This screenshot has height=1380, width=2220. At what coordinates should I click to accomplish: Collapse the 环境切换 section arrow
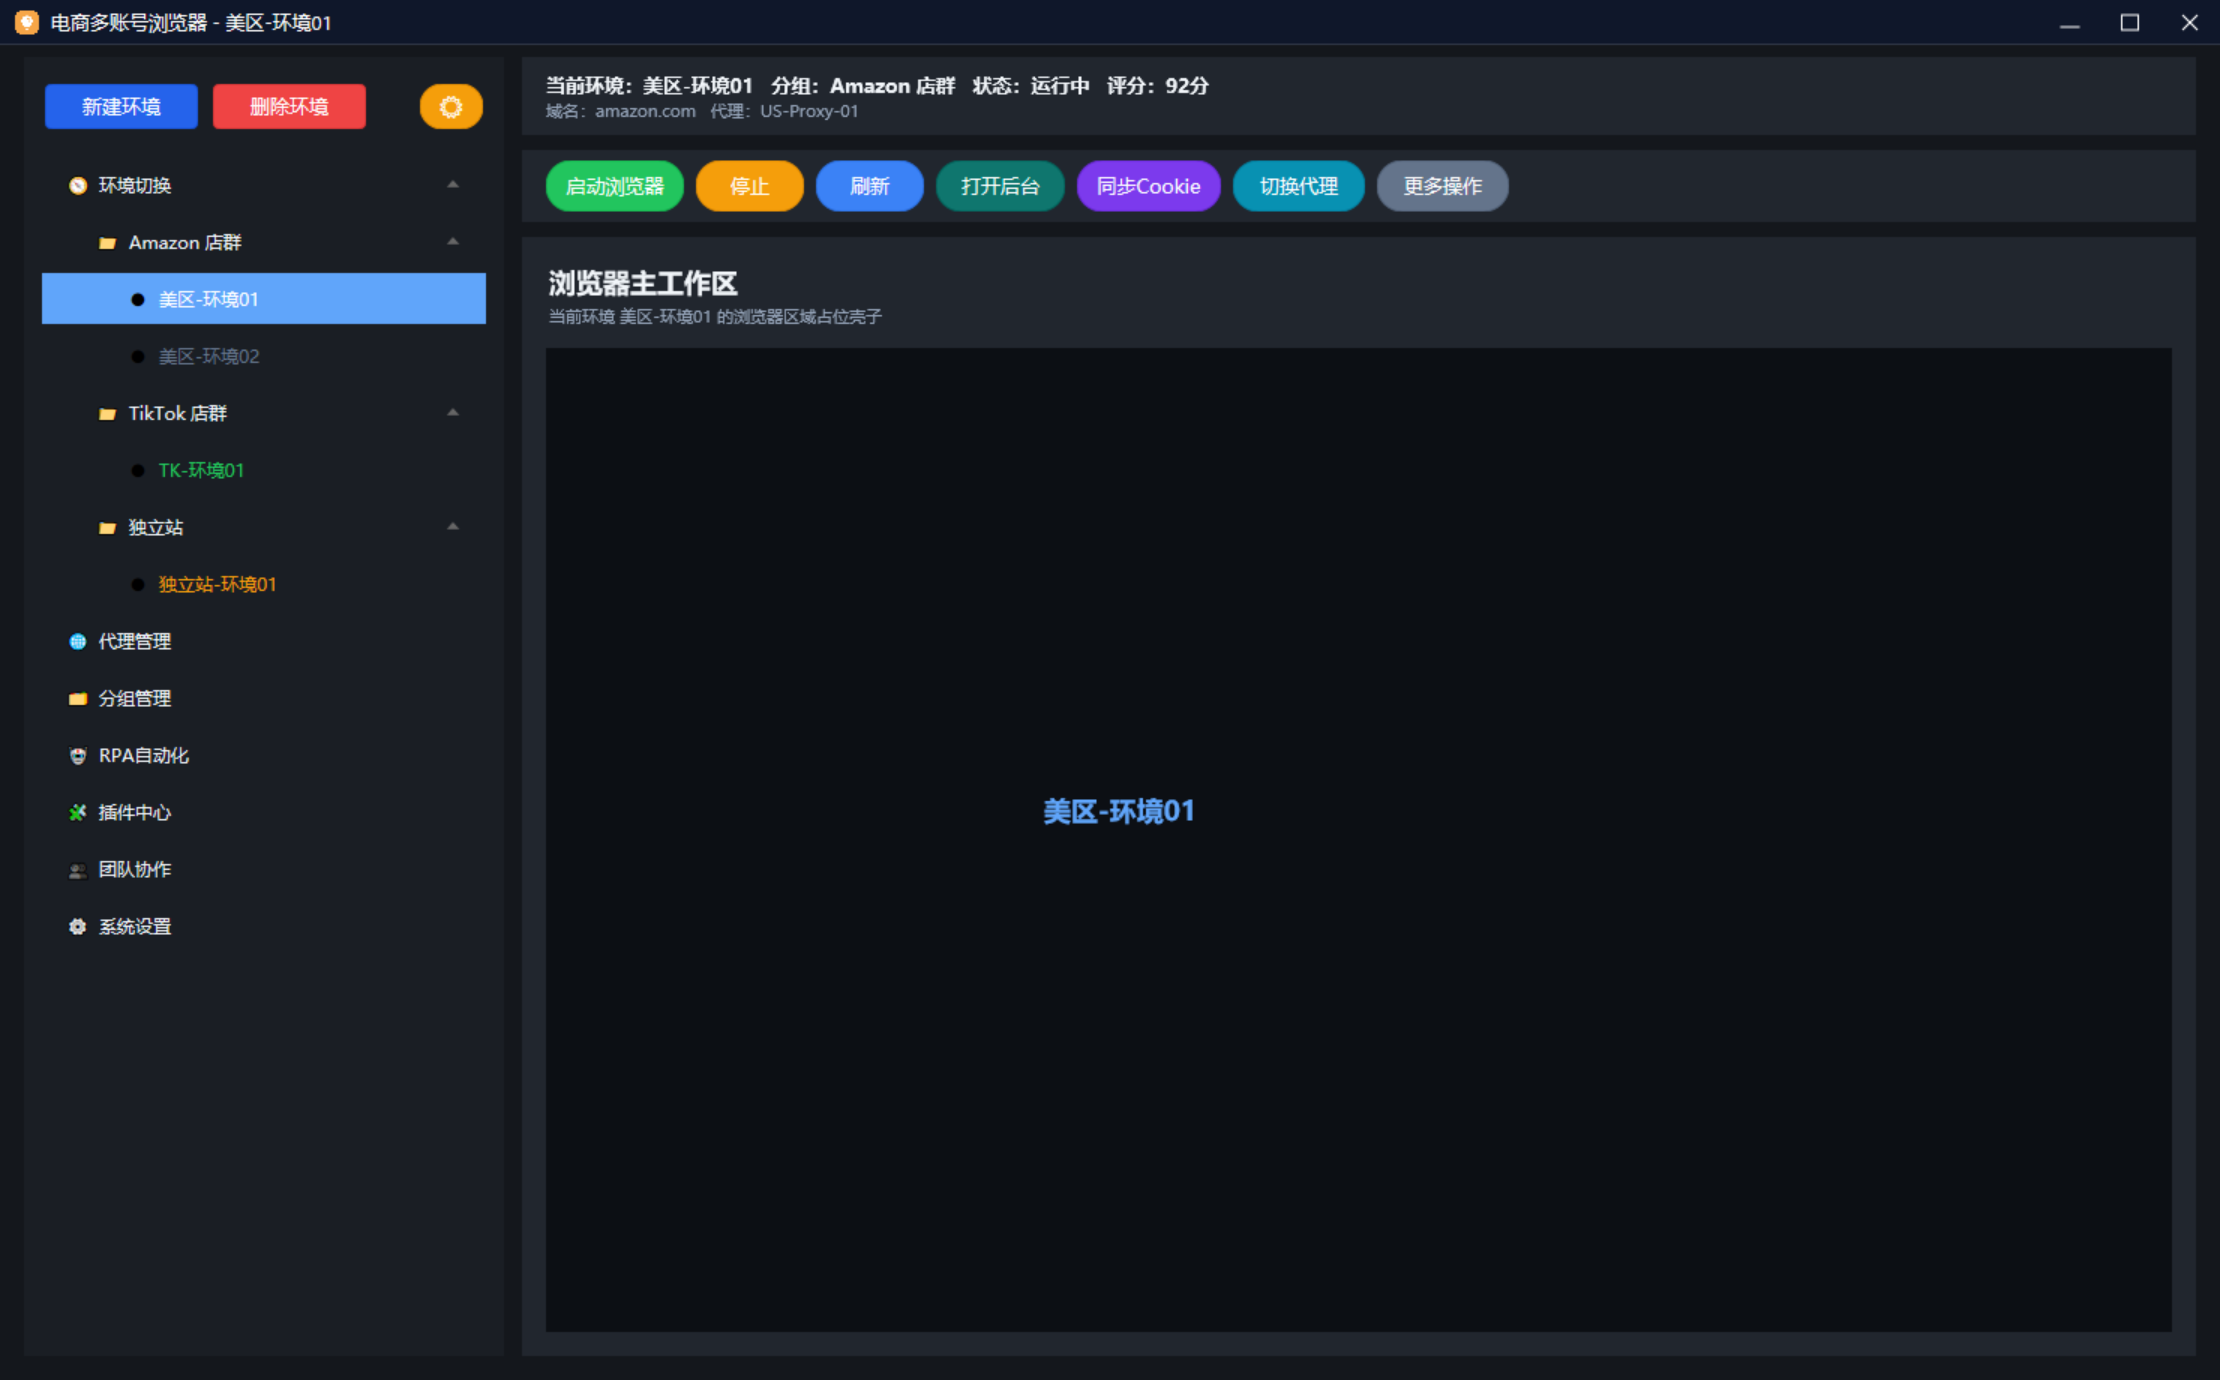(453, 185)
